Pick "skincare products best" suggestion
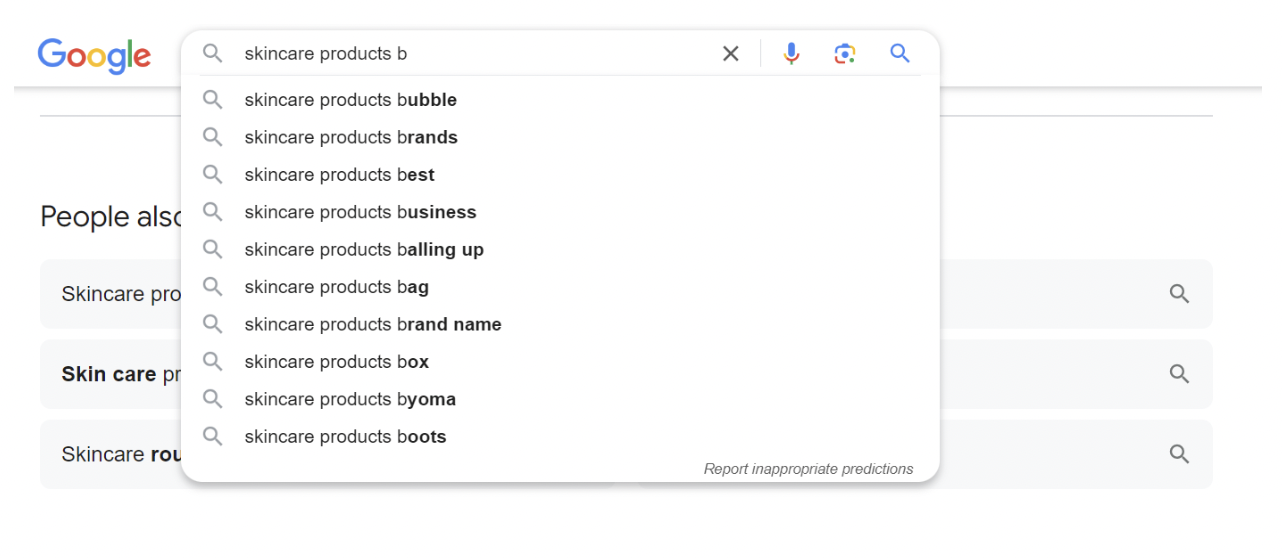The width and height of the screenshot is (1282, 558). 339,175
